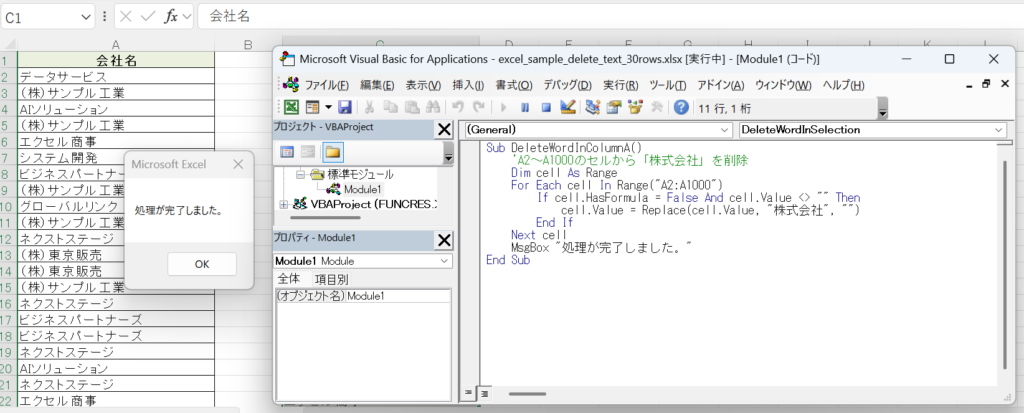Click the (オブジェクト名) Module1 value field

click(x=398, y=295)
